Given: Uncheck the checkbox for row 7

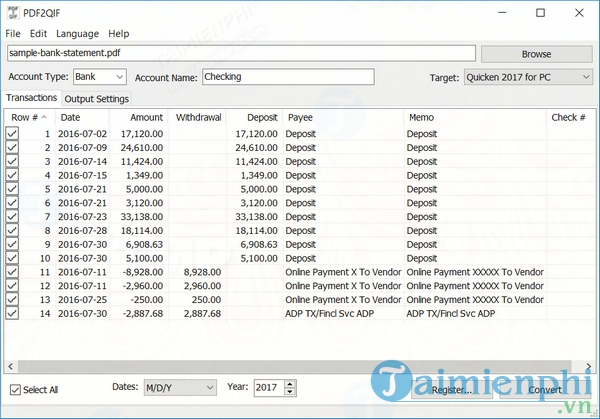Looking at the screenshot, I should (12, 217).
